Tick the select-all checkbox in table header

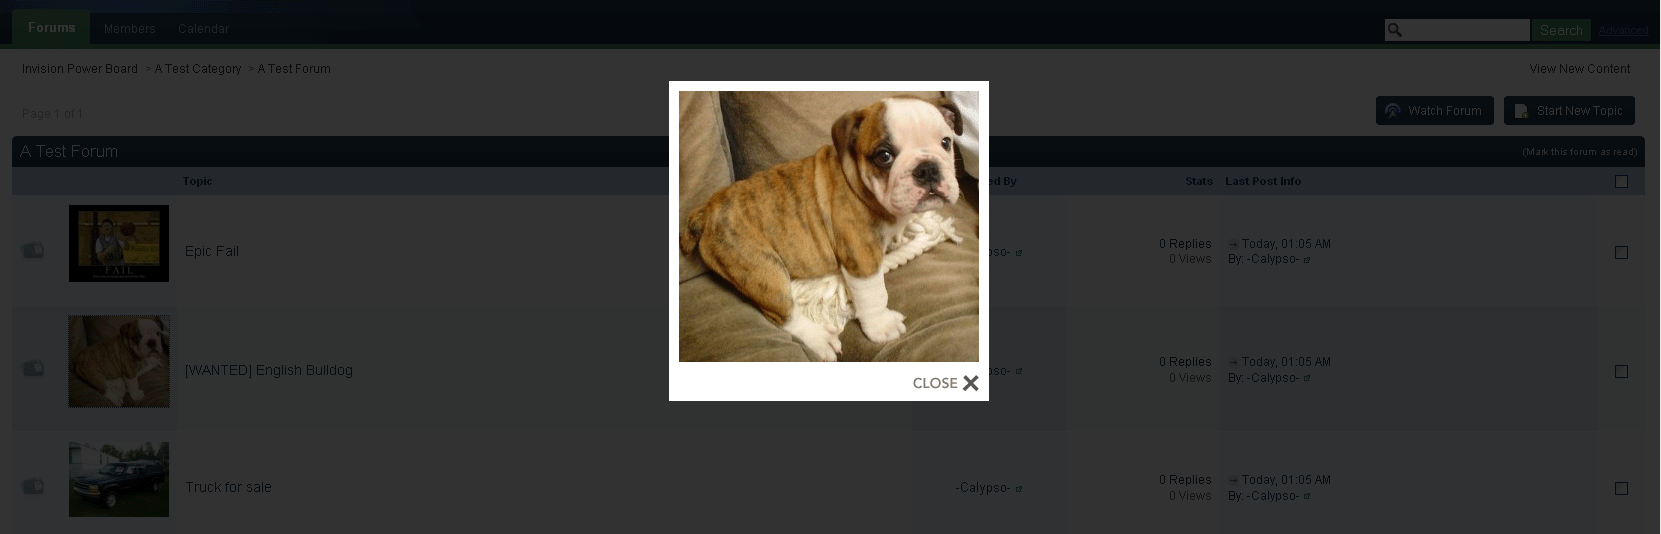(x=1621, y=181)
